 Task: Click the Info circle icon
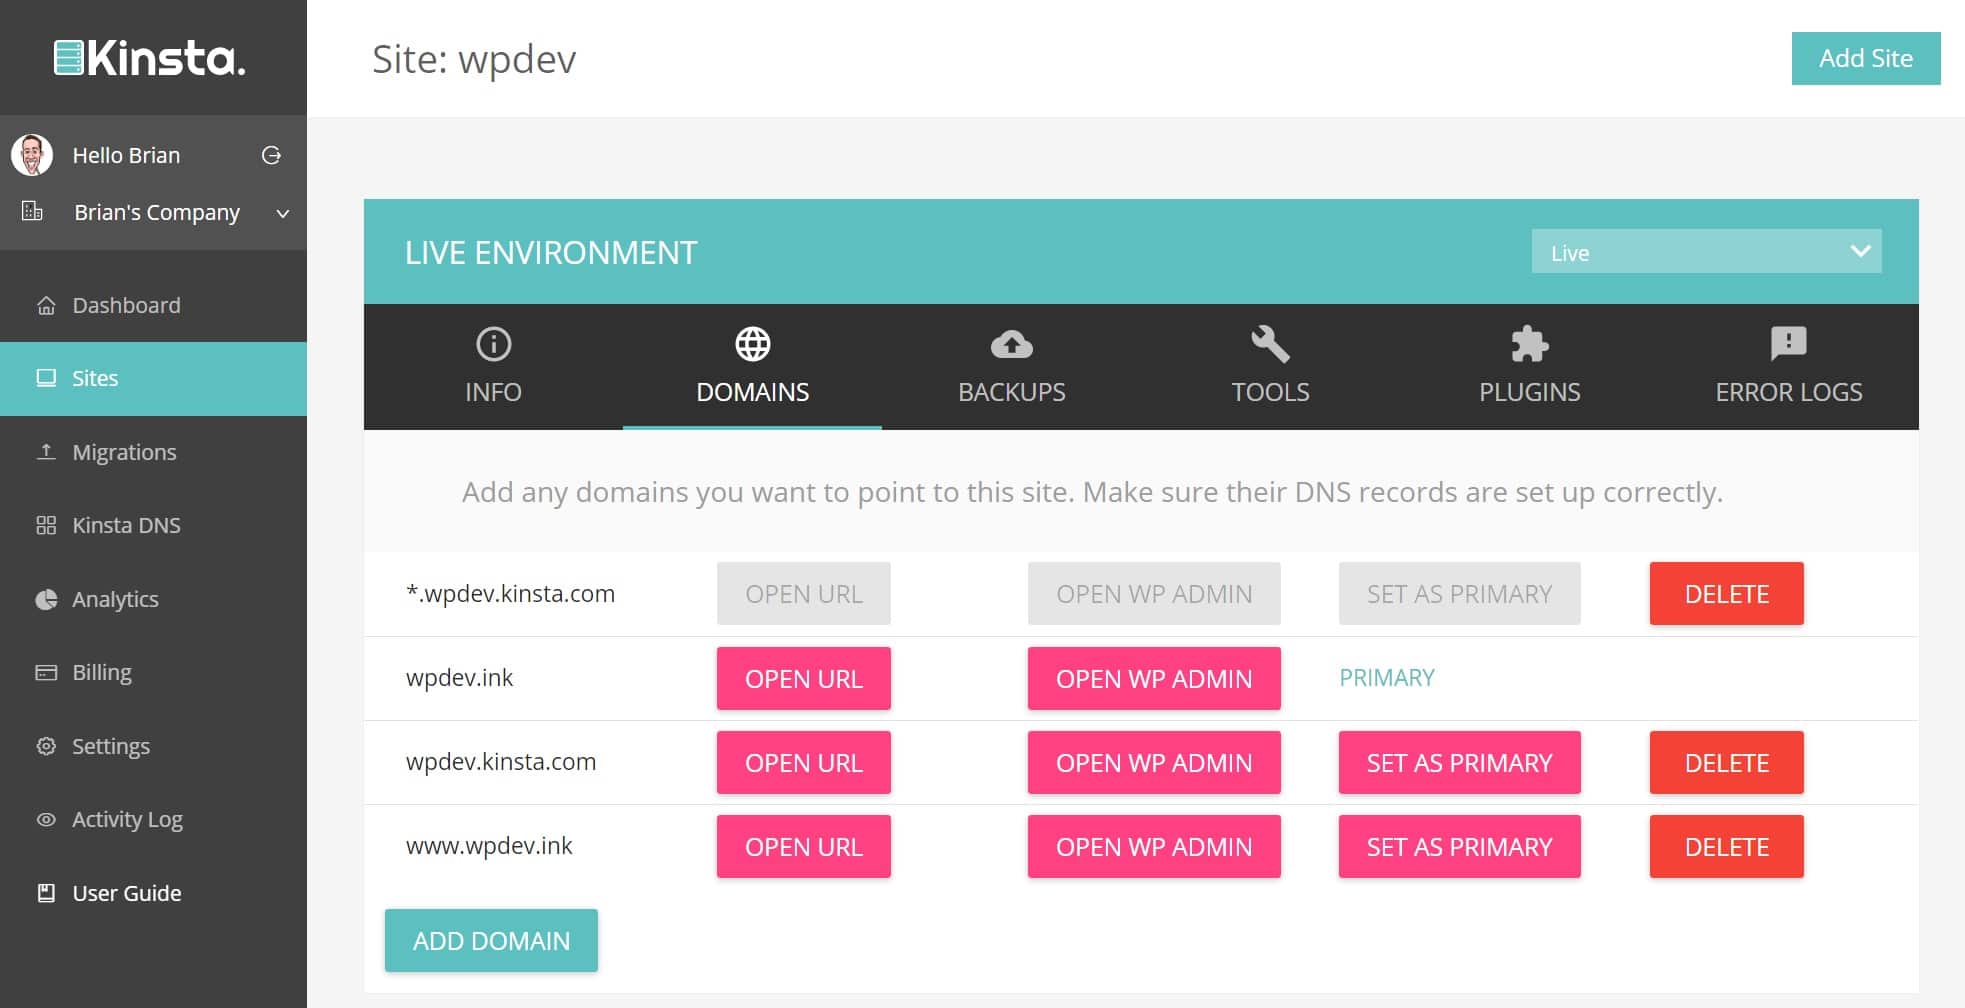(x=493, y=344)
